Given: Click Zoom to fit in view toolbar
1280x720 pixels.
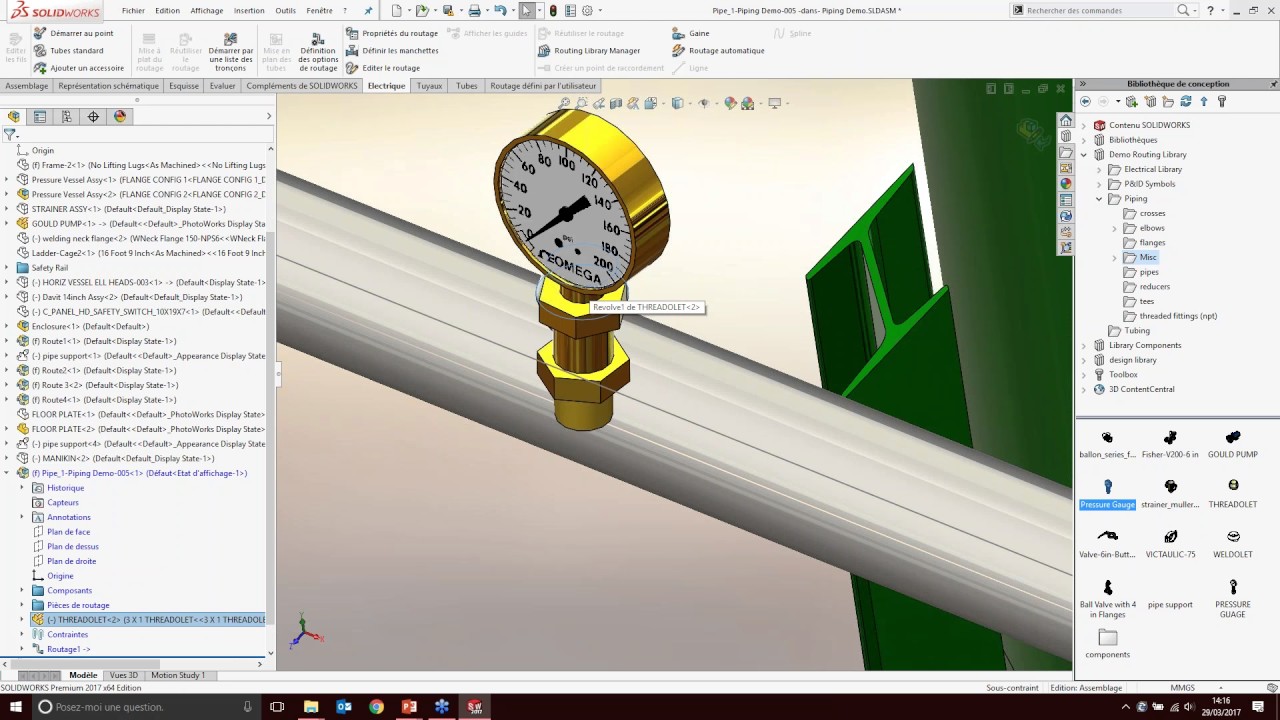Looking at the screenshot, I should [564, 103].
